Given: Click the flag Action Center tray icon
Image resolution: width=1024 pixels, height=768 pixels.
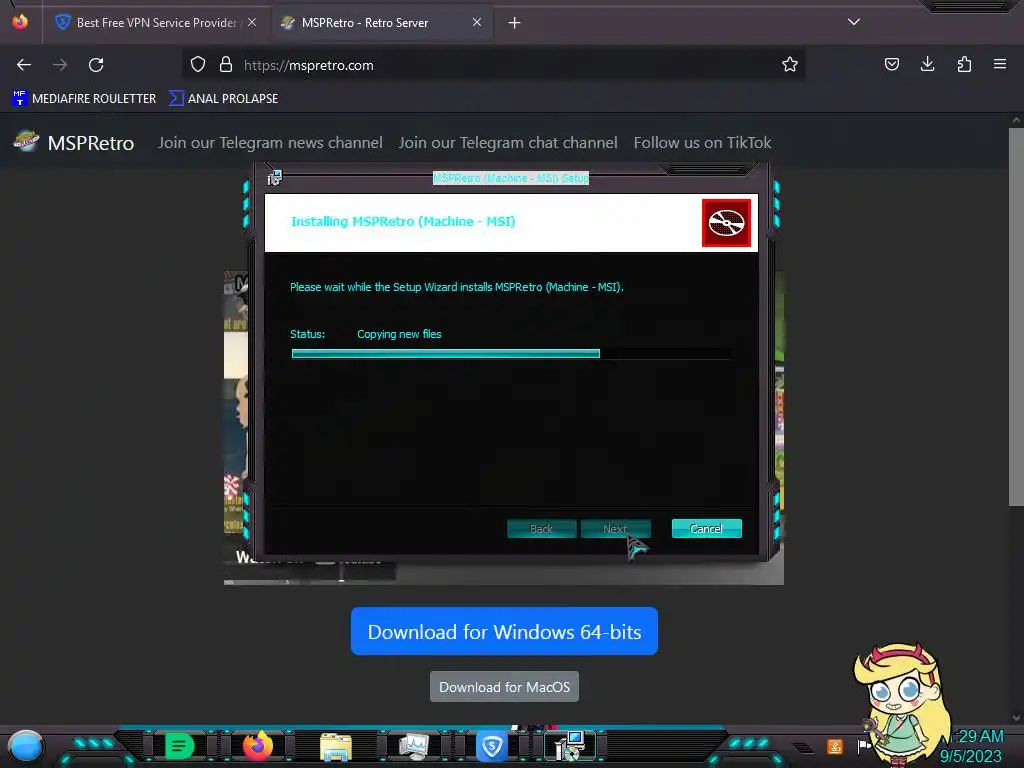Looking at the screenshot, I should [864, 746].
